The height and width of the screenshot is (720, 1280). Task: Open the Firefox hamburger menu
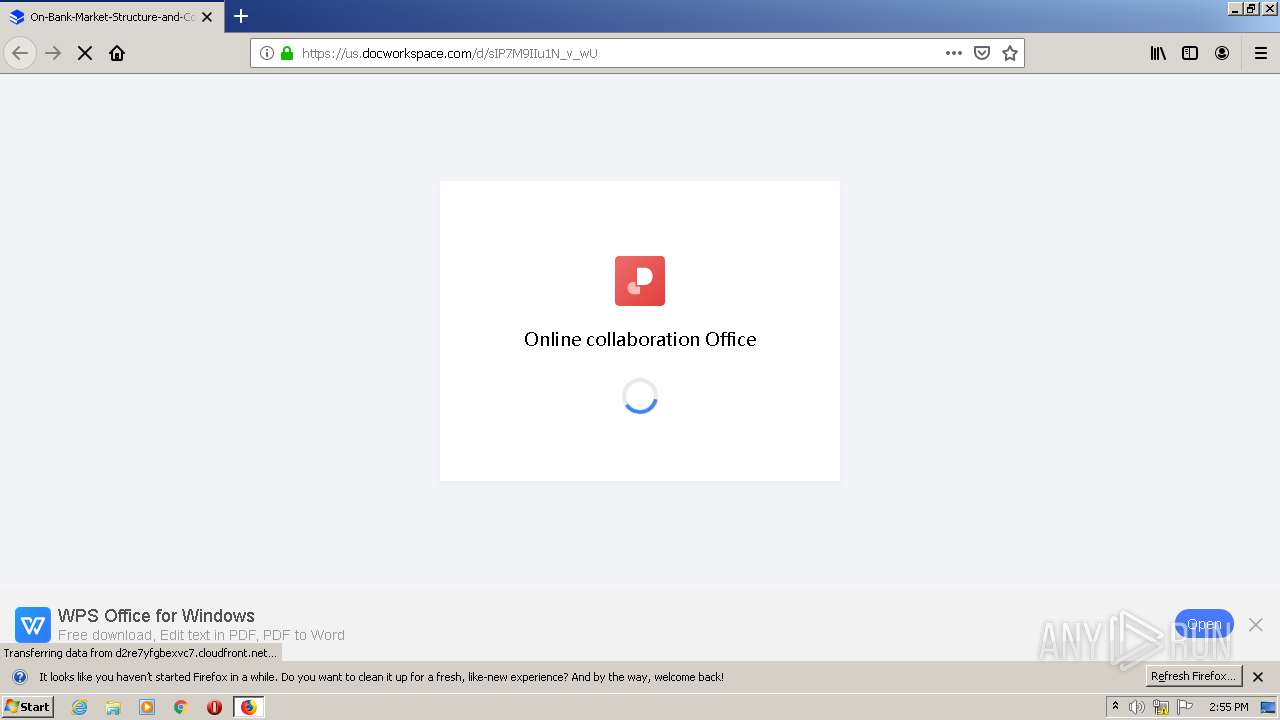[x=1261, y=53]
